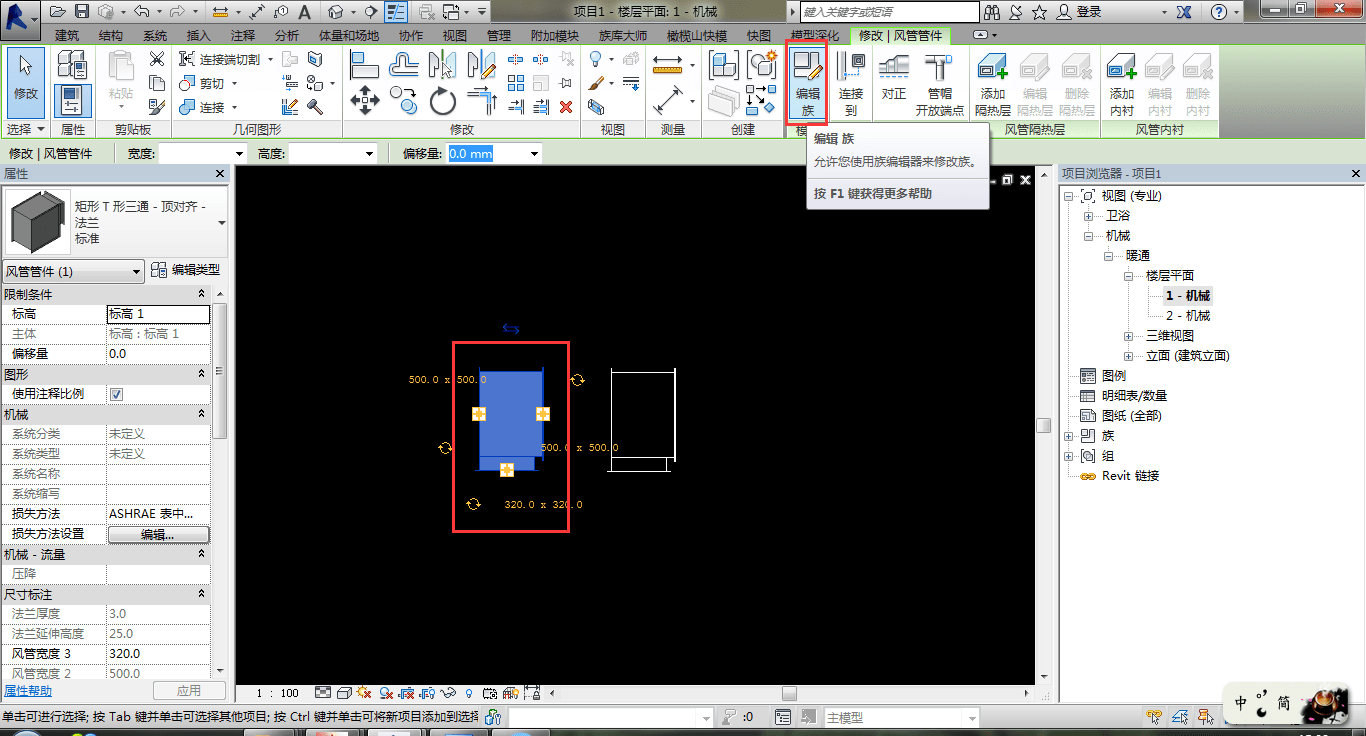Click the visual style icon in view control bar
The width and height of the screenshot is (1366, 736).
click(x=344, y=692)
